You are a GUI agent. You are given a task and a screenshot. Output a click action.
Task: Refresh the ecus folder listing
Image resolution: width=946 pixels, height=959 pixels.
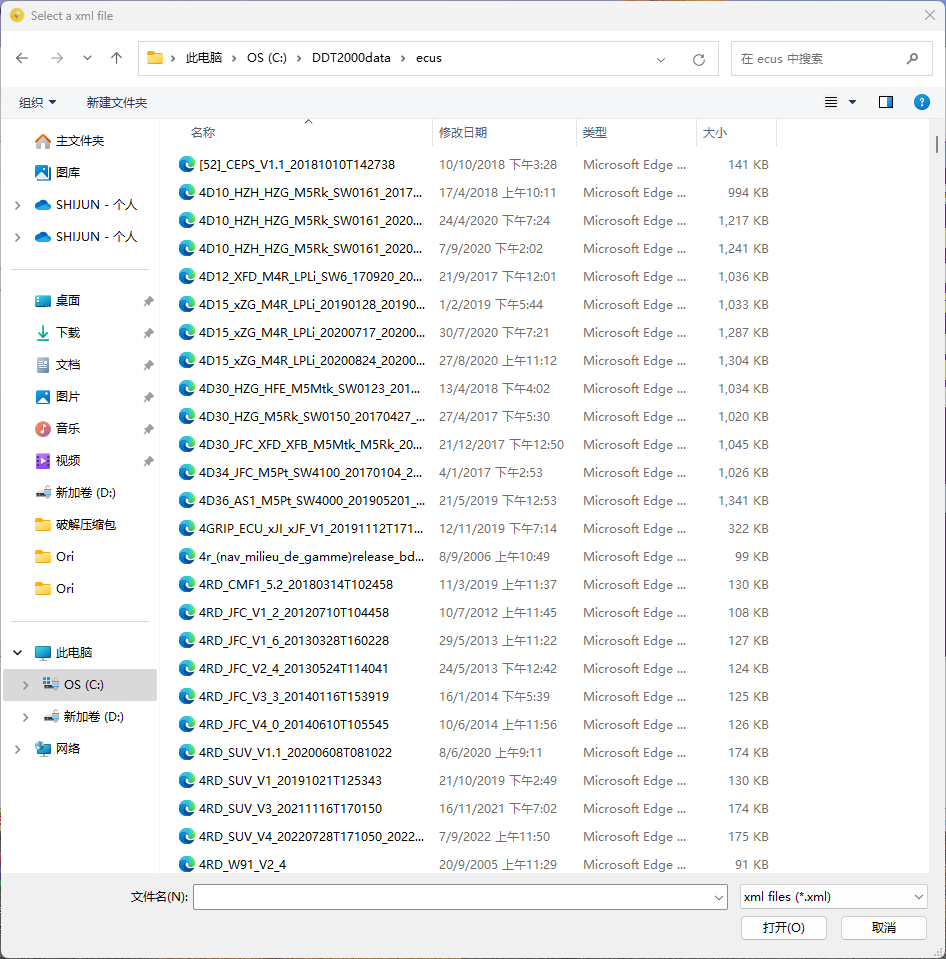click(699, 59)
